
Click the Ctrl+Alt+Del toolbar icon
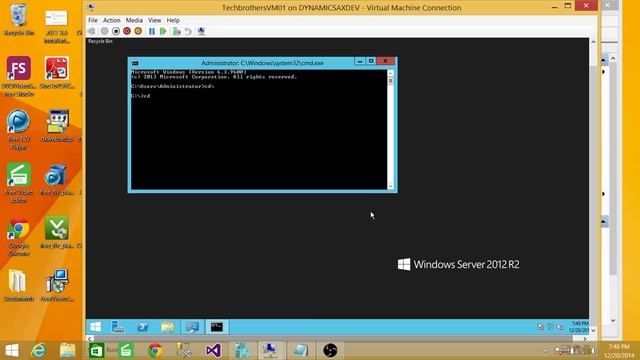92,31
